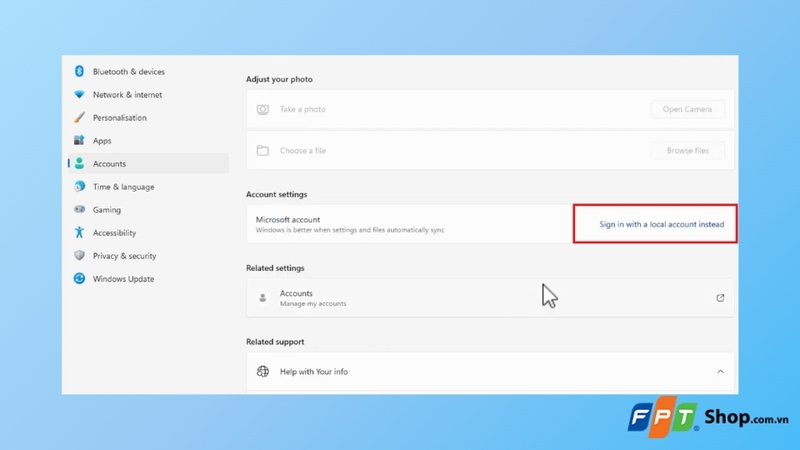
Task: Click the Windows Update sync icon
Action: [x=79, y=278]
